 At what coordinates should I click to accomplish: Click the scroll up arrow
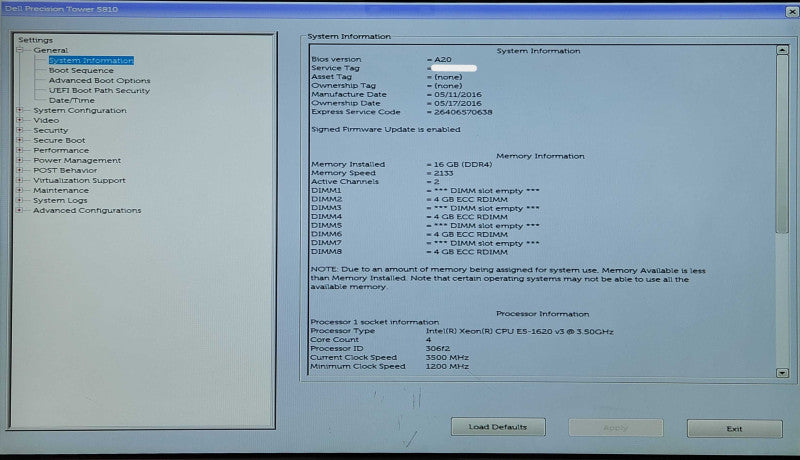coord(782,50)
